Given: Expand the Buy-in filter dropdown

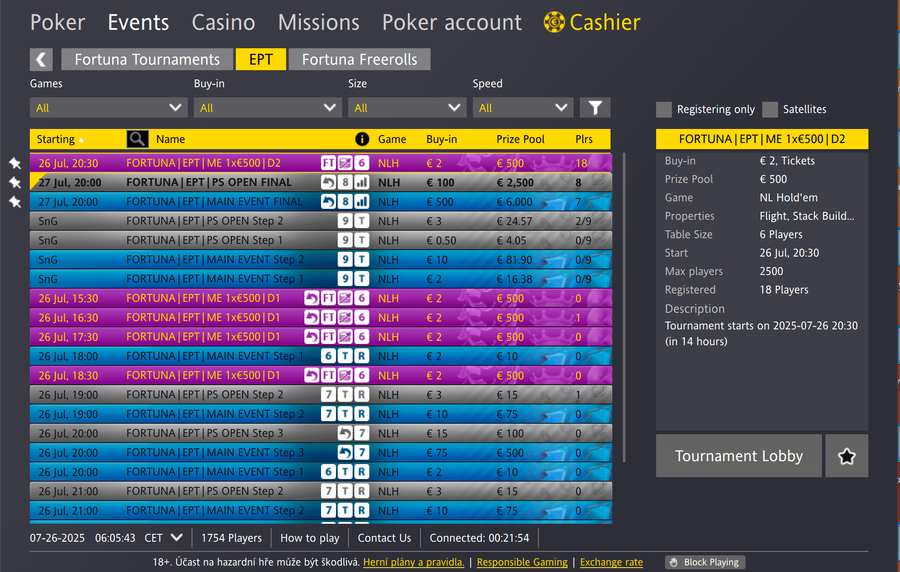Looking at the screenshot, I should pyautogui.click(x=267, y=107).
